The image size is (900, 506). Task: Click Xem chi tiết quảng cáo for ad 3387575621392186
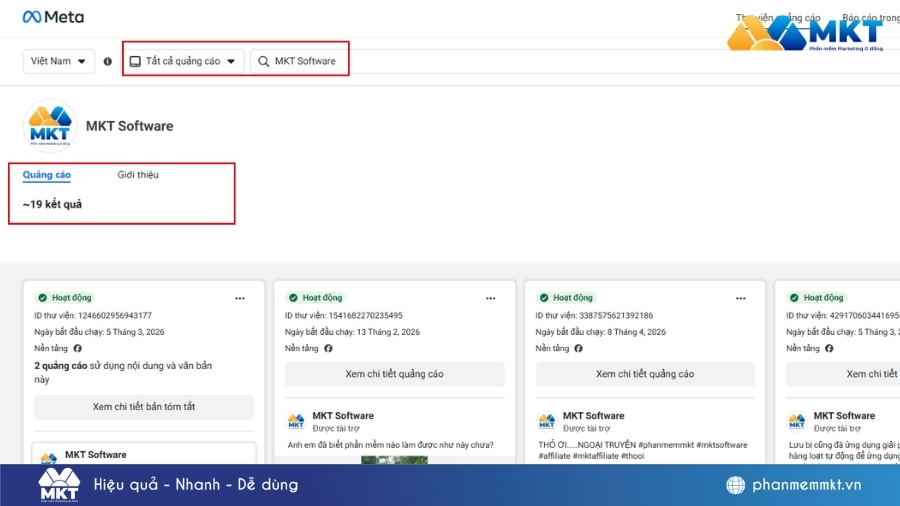(x=645, y=374)
